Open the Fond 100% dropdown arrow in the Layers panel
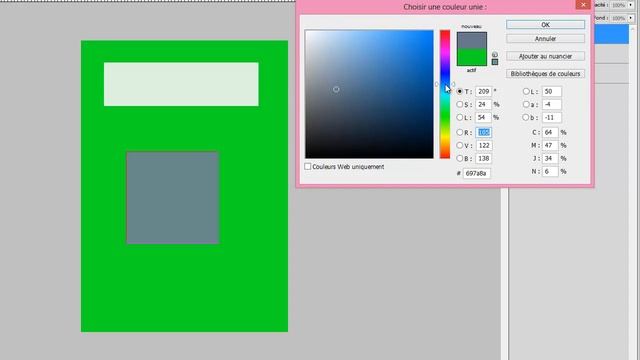This screenshot has width=640, height=360. tap(631, 18)
